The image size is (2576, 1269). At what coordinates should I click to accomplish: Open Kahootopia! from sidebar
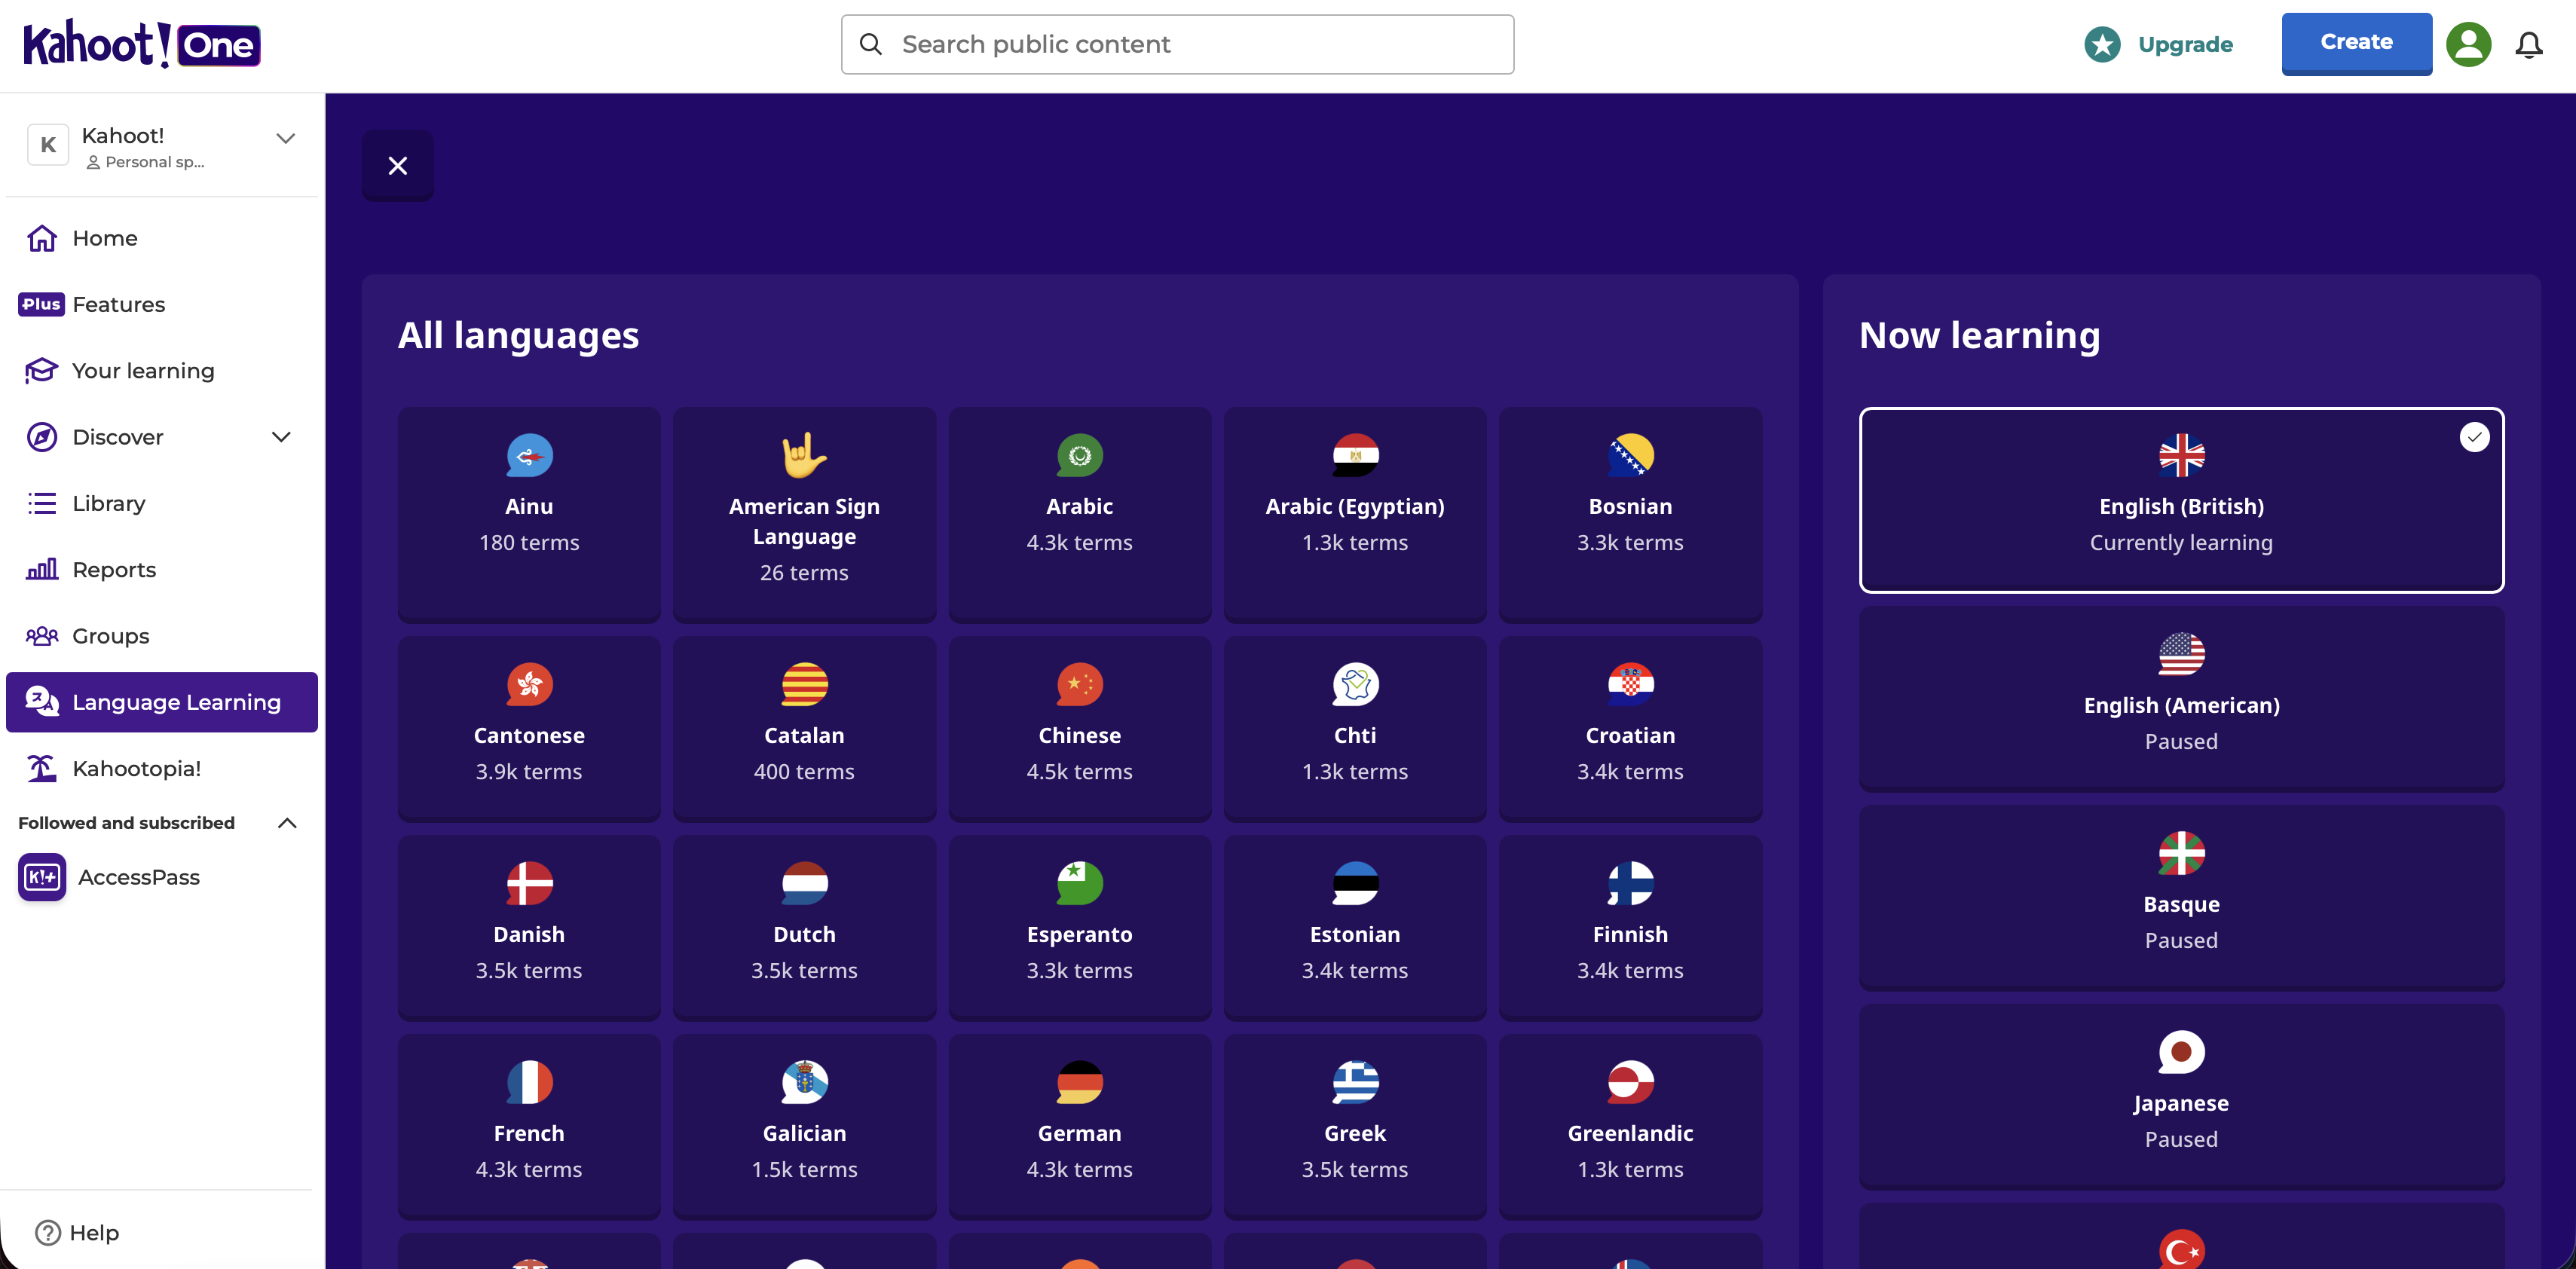[162, 768]
